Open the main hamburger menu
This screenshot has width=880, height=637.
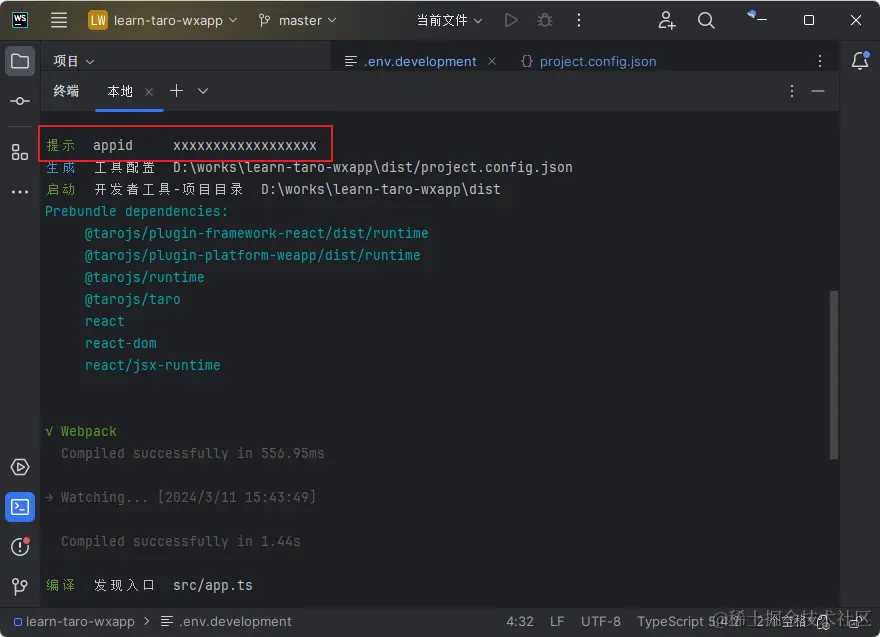(59, 20)
